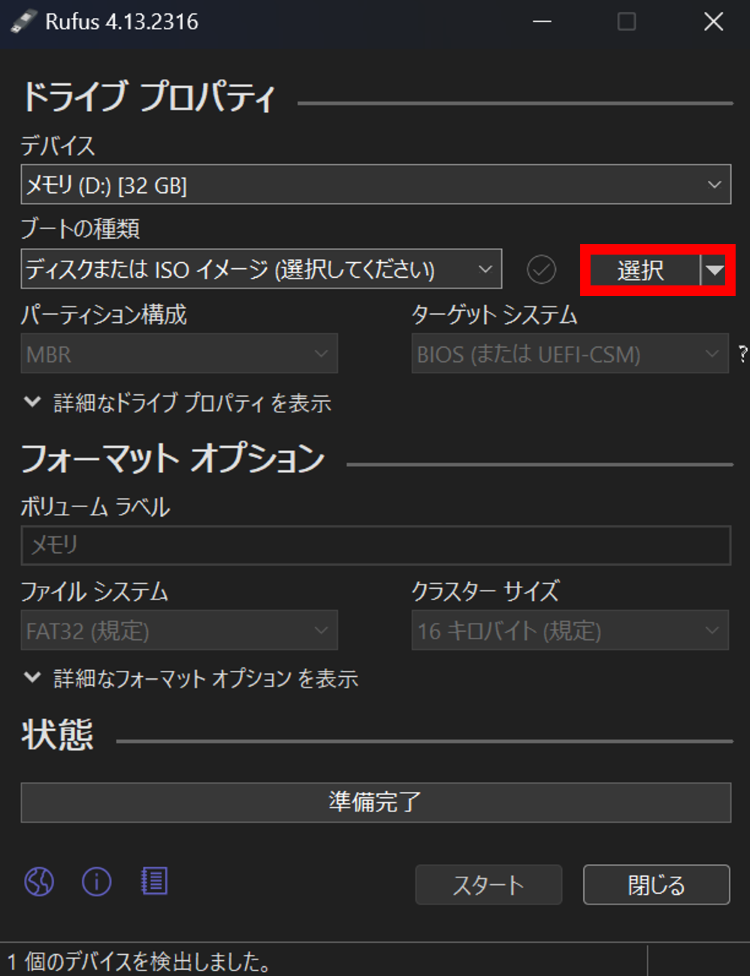Click the 閉じる button
The width and height of the screenshot is (750, 976).
click(657, 884)
